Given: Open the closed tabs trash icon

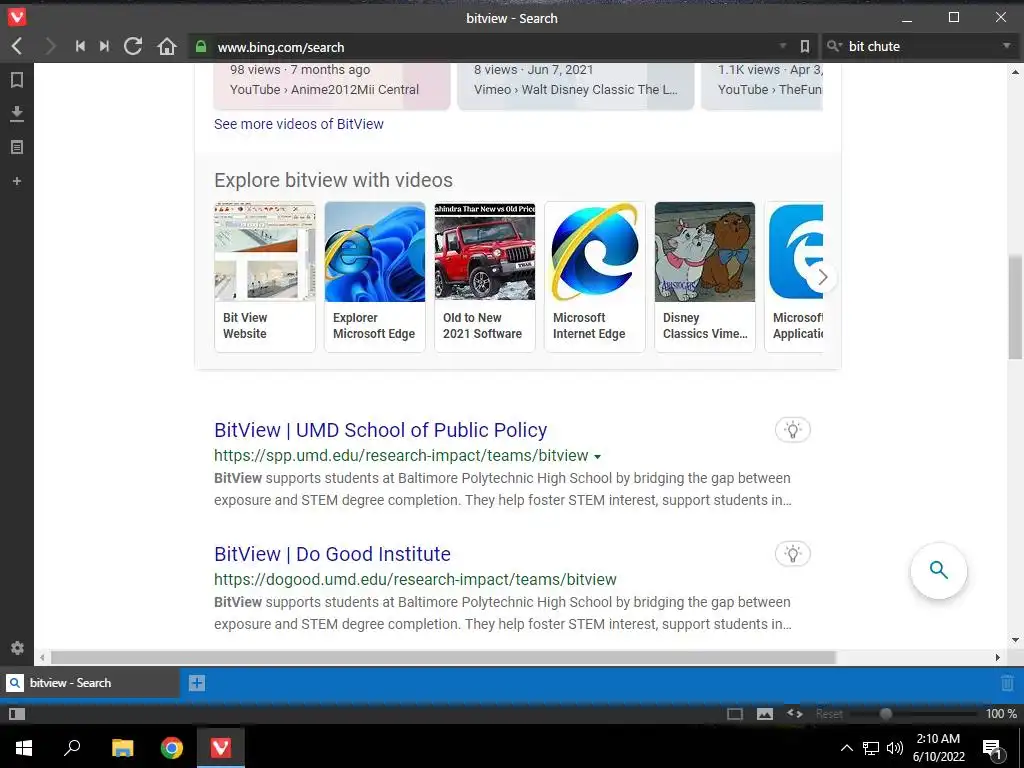Looking at the screenshot, I should (x=1007, y=683).
